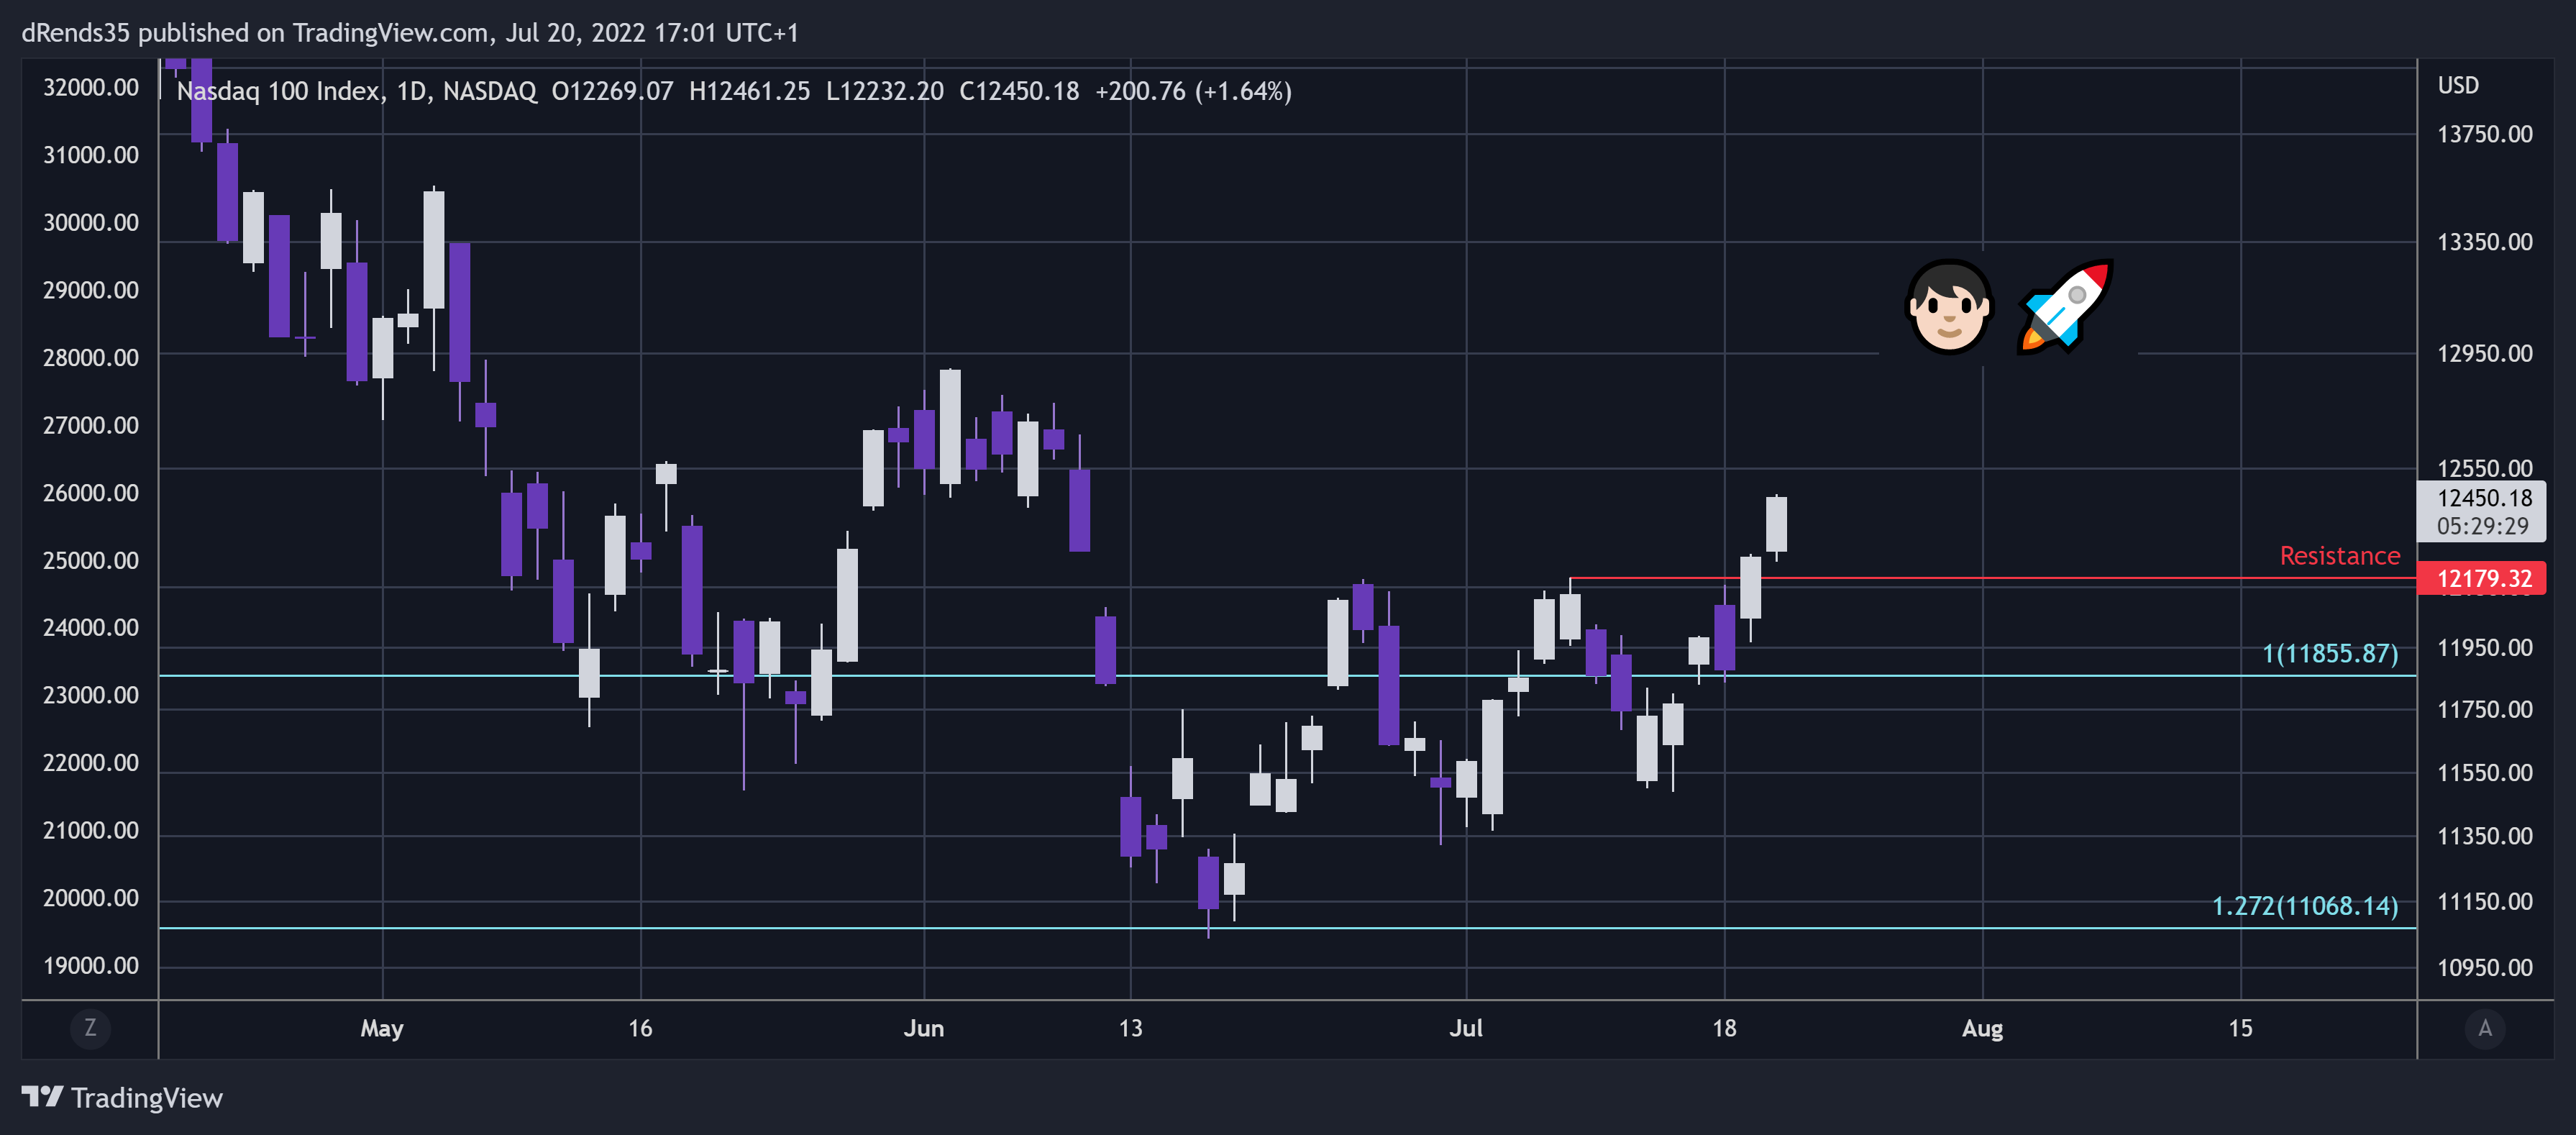The height and width of the screenshot is (1135, 2576).
Task: Click the H12461.25 high value
Action: pos(749,91)
